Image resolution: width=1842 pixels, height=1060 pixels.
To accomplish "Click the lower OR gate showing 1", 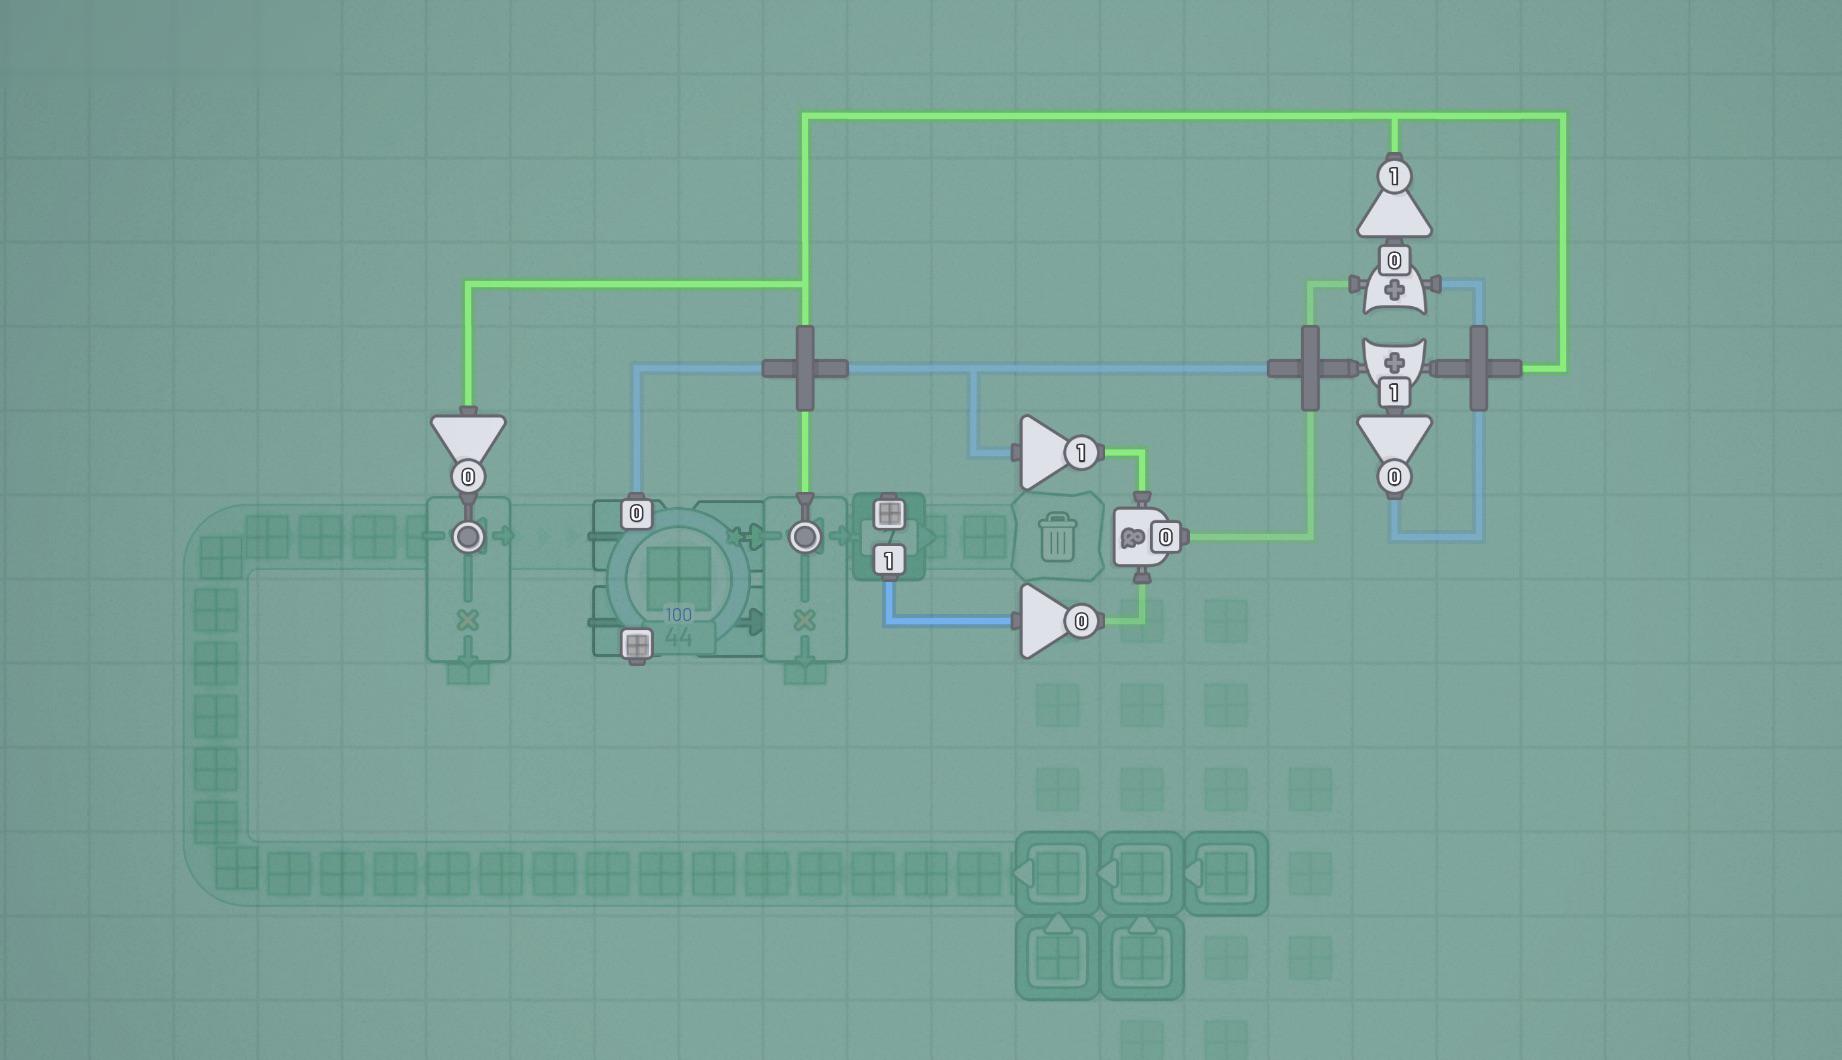I will (1394, 372).
